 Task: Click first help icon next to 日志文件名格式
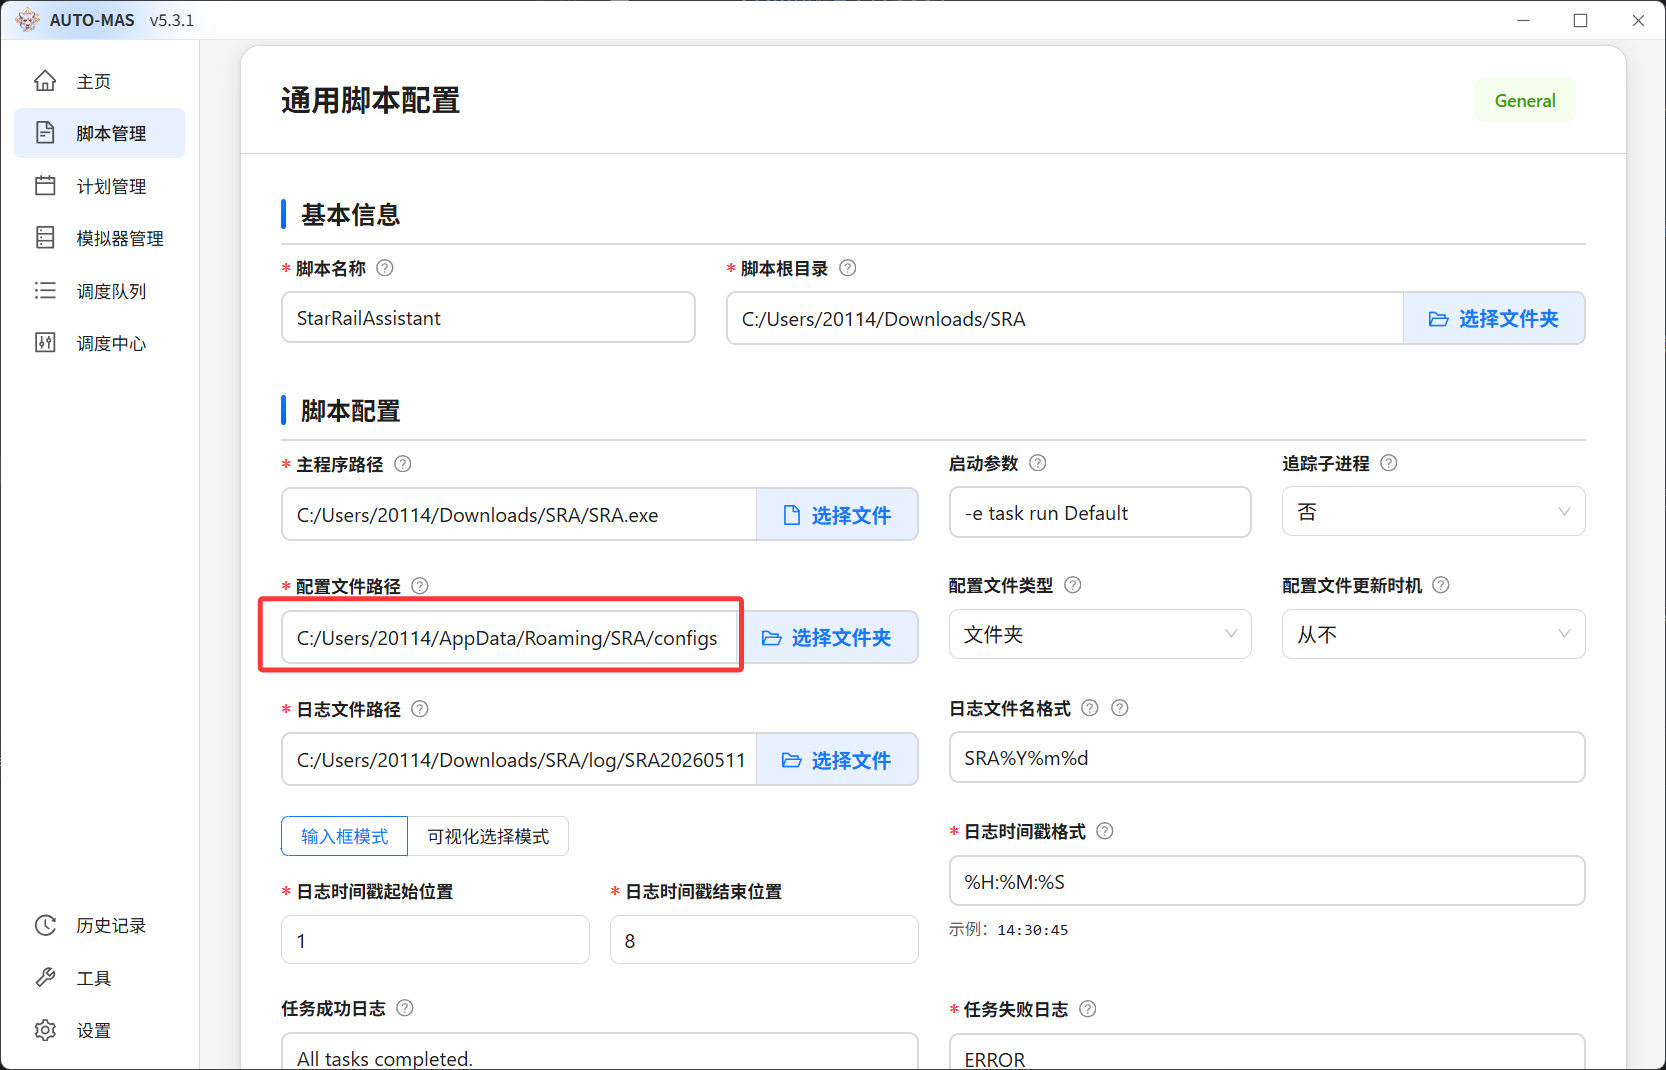[x=1090, y=708]
